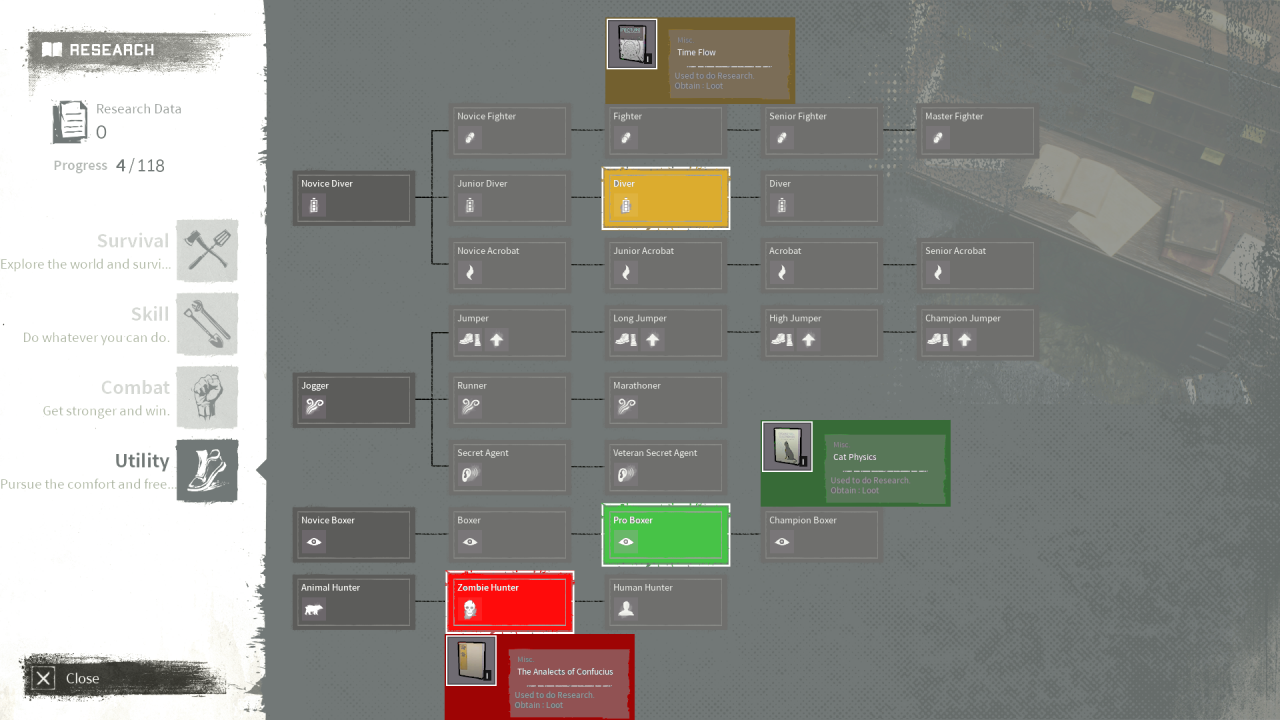
Task: Select the Survival category crossed-tools icon
Action: (207, 250)
